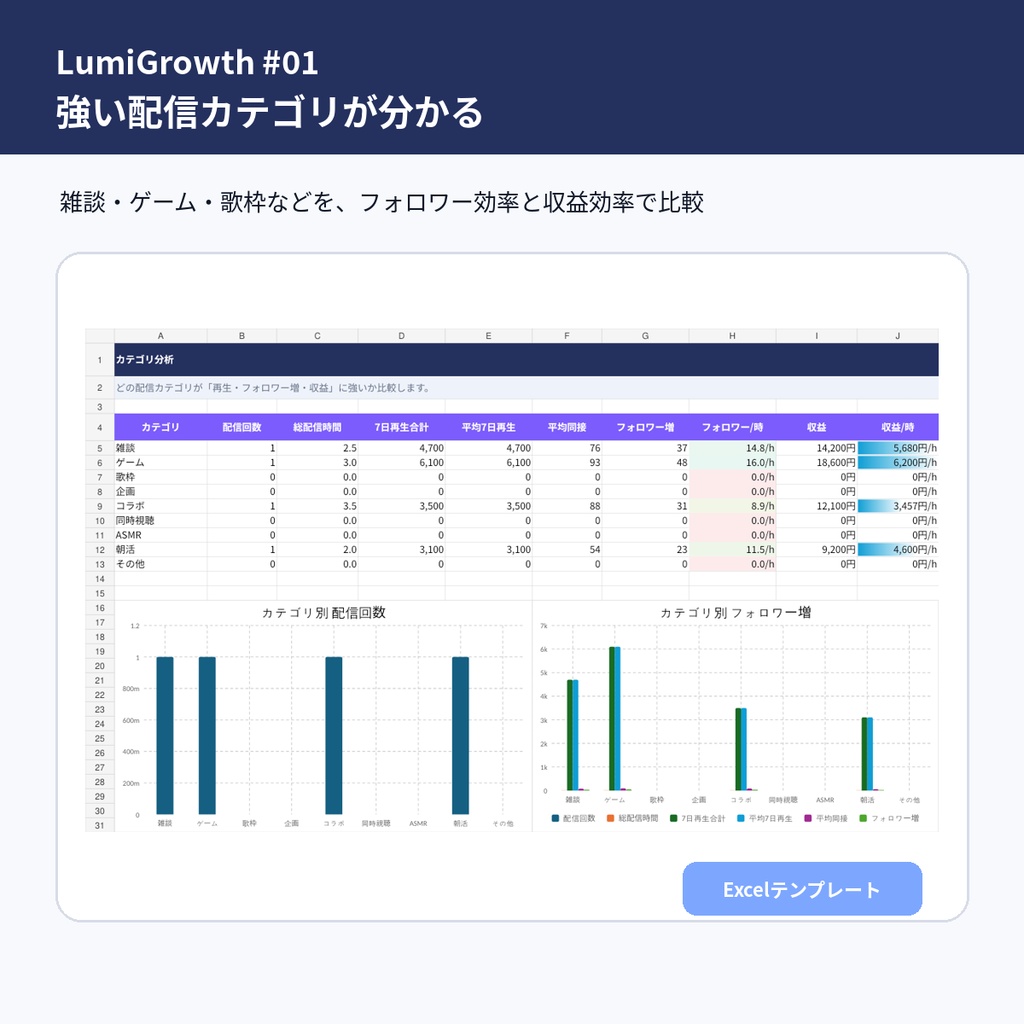Image resolution: width=1024 pixels, height=1024 pixels.
Task: Click the 平均7日再生 table header
Action: click(488, 427)
